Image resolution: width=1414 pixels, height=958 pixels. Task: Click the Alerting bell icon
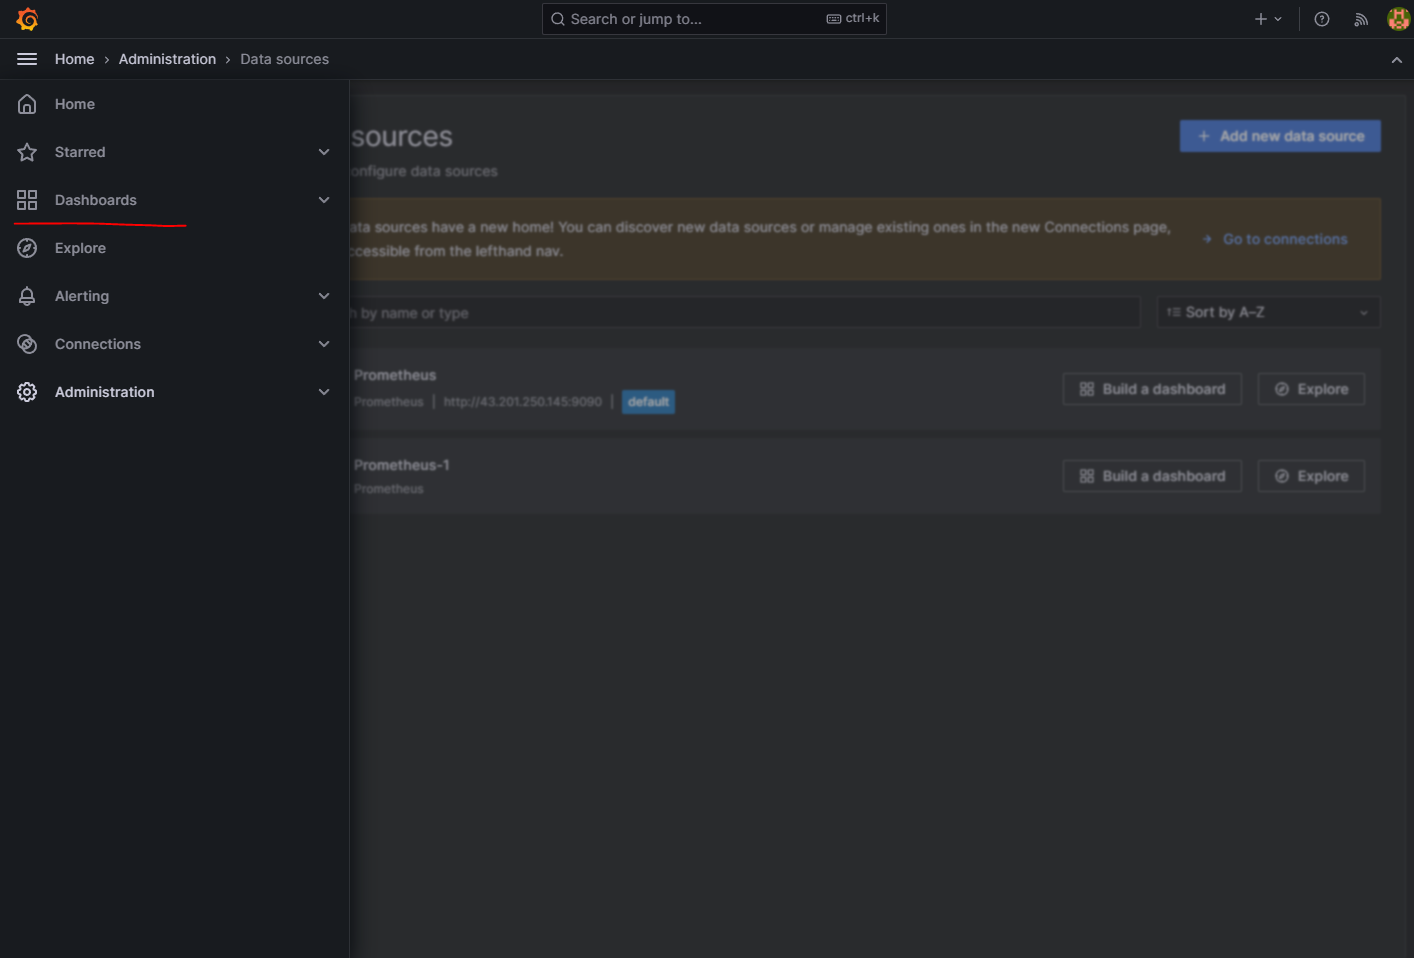tap(27, 296)
